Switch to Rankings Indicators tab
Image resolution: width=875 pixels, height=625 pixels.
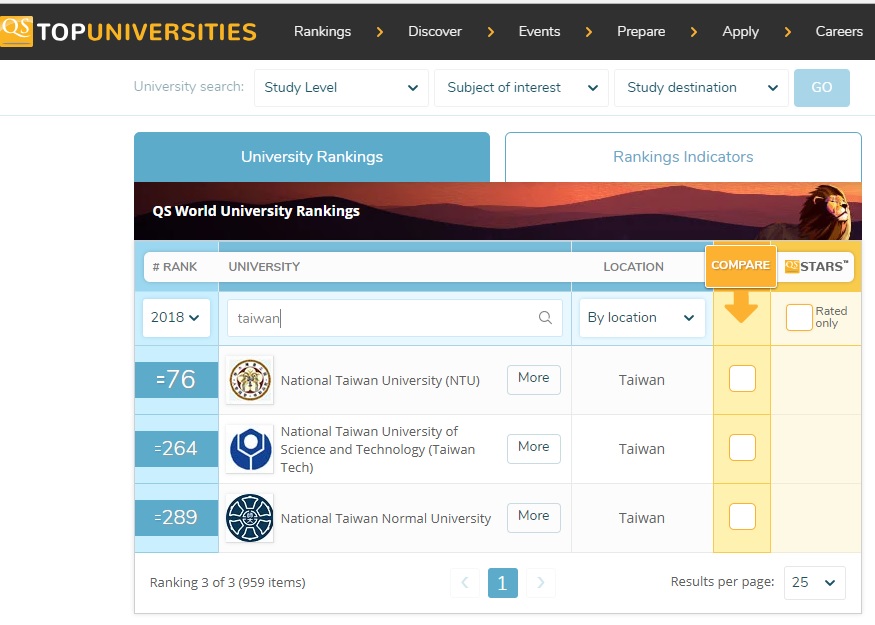[x=683, y=157]
